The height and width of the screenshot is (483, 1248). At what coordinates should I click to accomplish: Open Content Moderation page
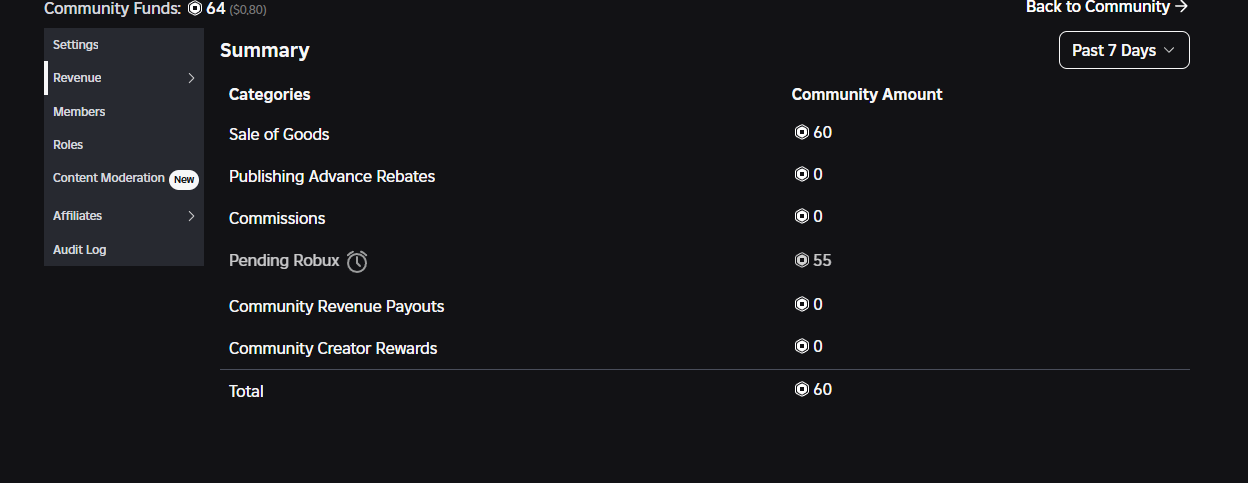[109, 178]
